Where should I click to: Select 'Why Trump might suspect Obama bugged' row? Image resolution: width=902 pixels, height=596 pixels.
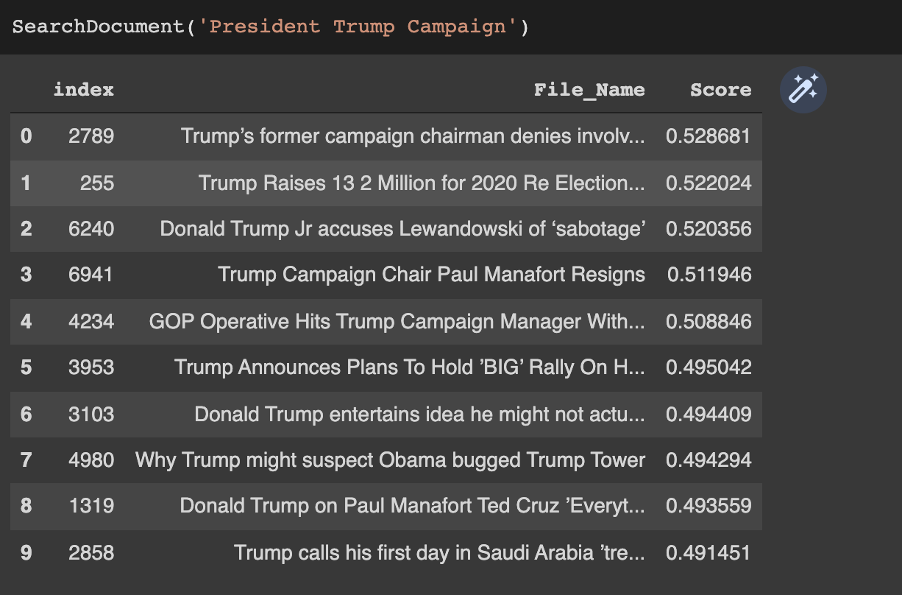pos(390,460)
